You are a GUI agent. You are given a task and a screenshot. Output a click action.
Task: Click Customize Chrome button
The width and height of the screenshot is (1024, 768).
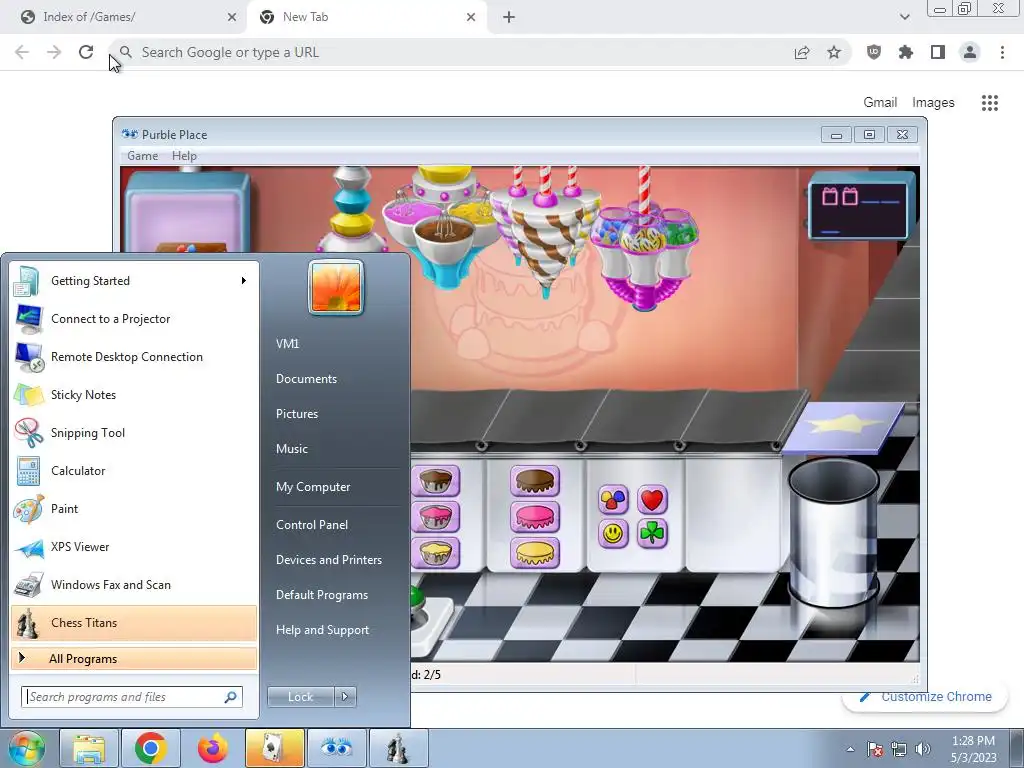pyautogui.click(x=927, y=697)
